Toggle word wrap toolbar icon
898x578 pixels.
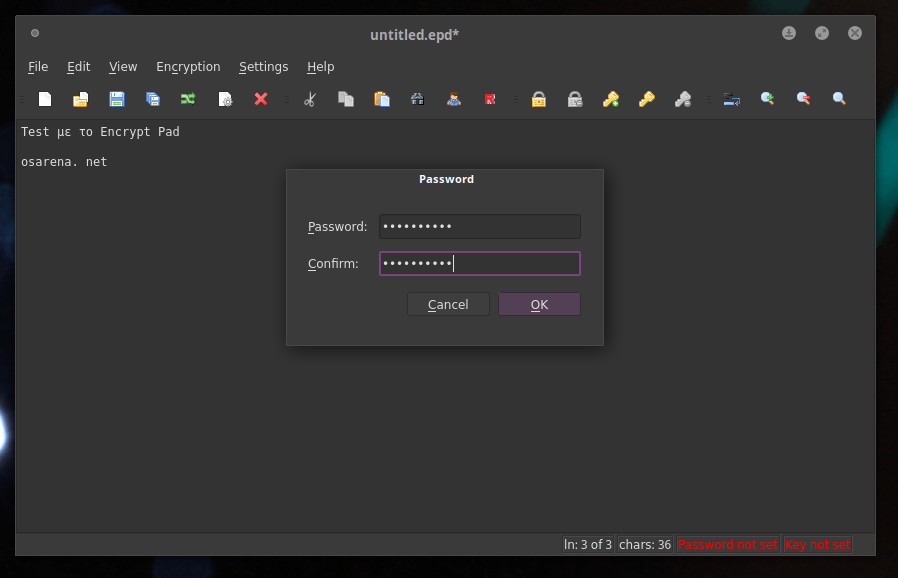coord(731,99)
